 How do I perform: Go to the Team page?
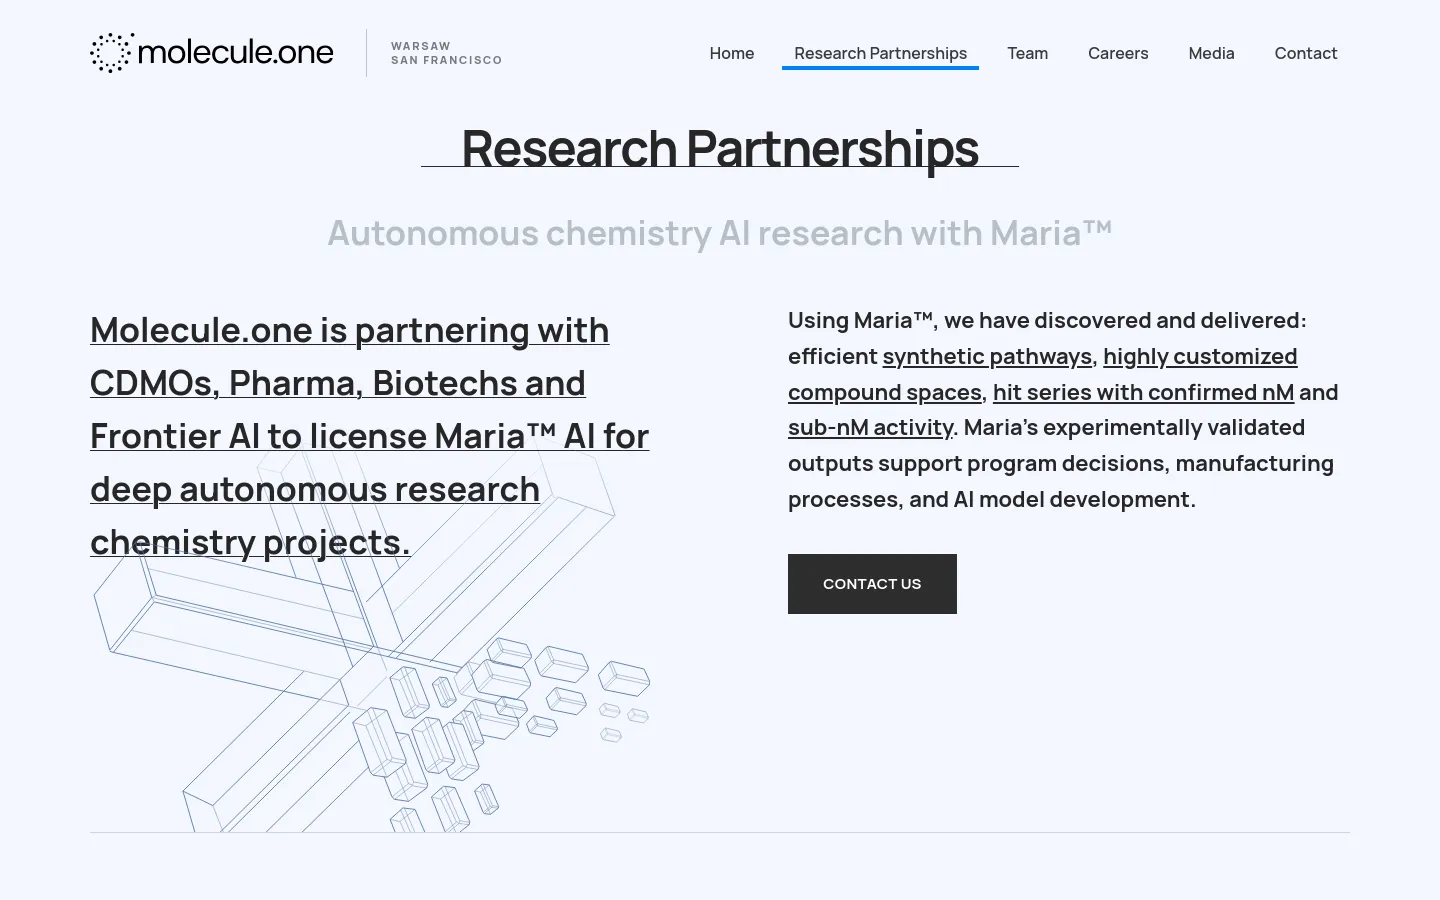pos(1027,53)
